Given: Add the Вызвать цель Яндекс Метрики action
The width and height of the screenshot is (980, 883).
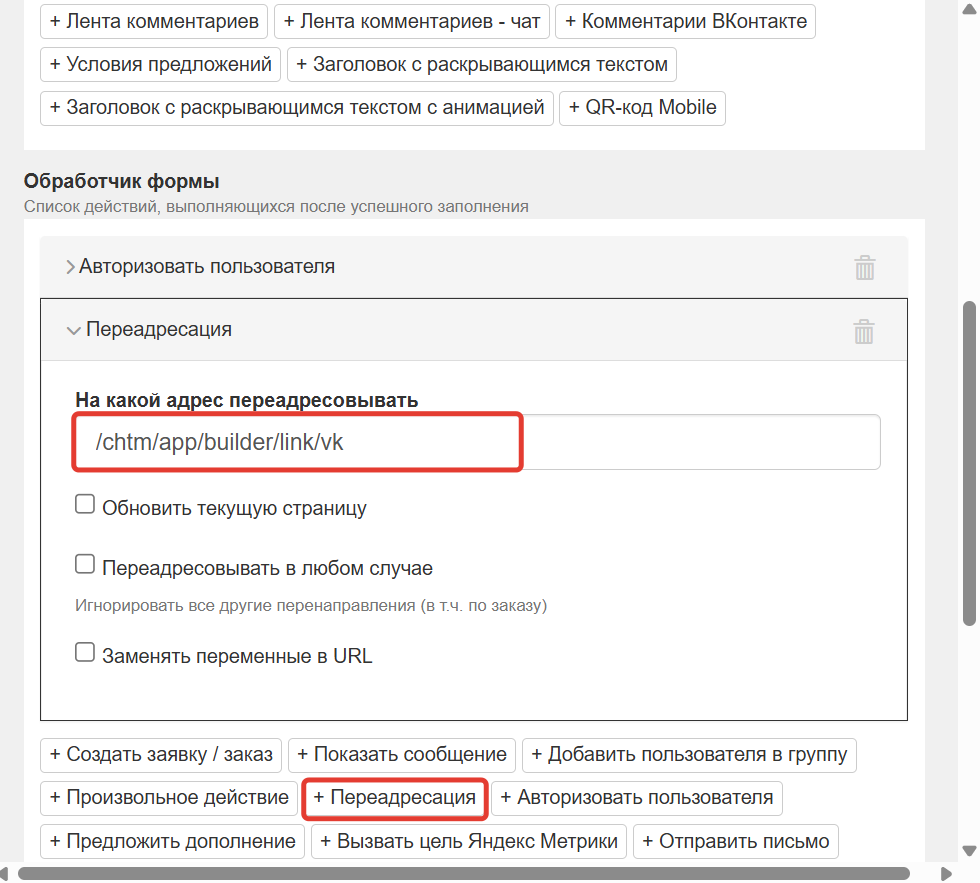Looking at the screenshot, I should (x=468, y=841).
